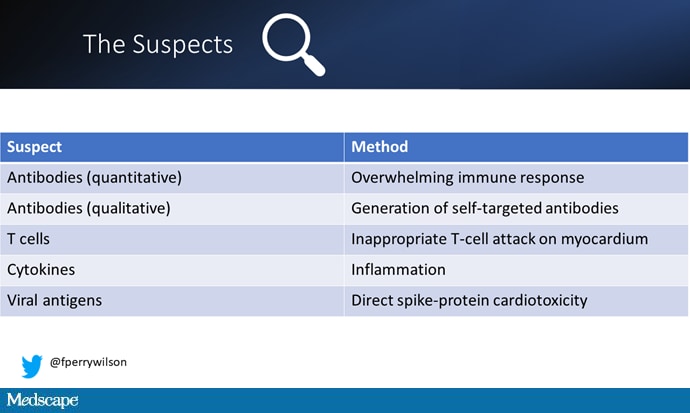This screenshot has height=413, width=690.
Task: Select 'Generation of self-targeted antibodies' cell
Action: 486,209
